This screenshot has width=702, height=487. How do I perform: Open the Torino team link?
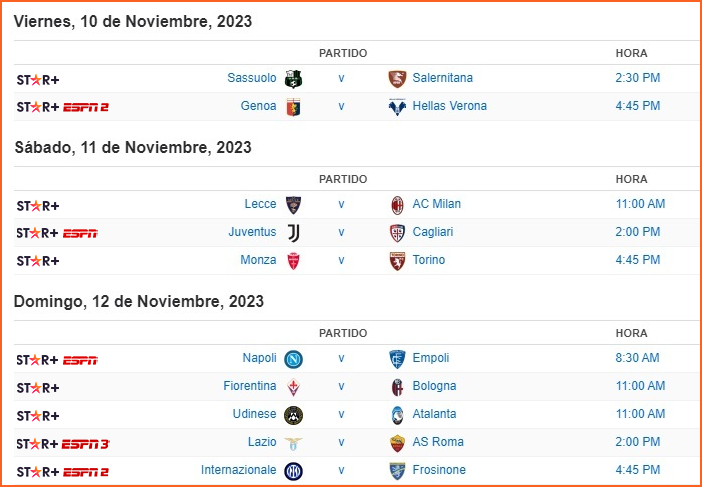click(428, 260)
